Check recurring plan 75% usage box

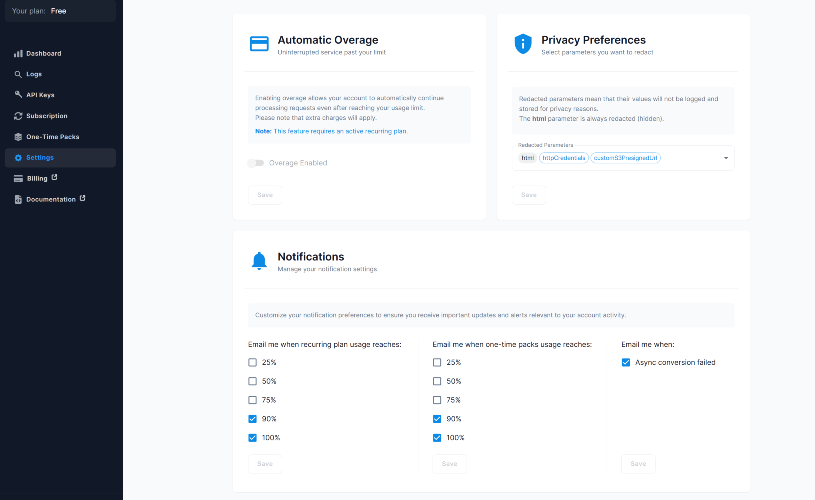click(x=253, y=400)
